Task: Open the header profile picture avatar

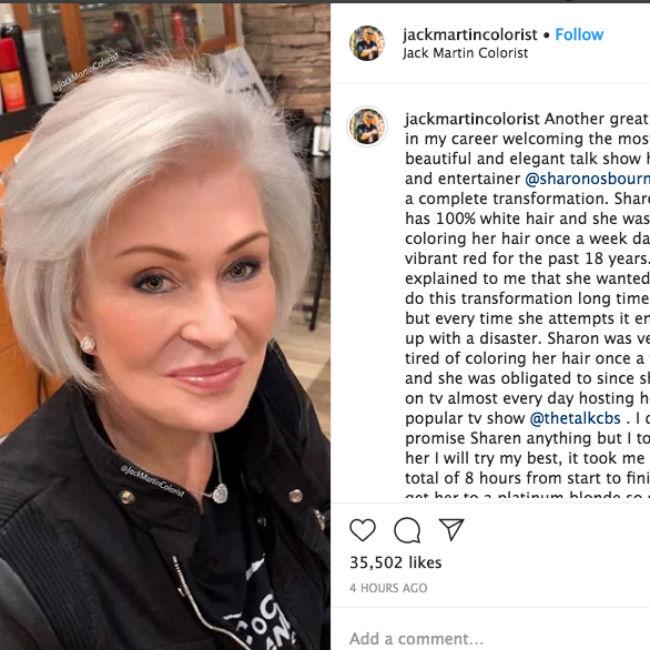Action: (367, 43)
